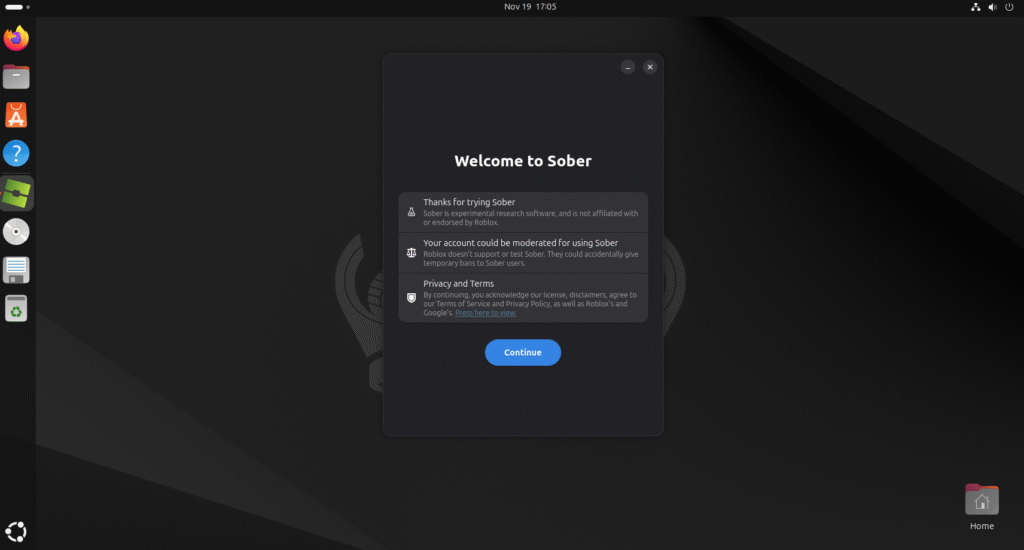
Task: Open the disc media icon in dock
Action: (16, 231)
